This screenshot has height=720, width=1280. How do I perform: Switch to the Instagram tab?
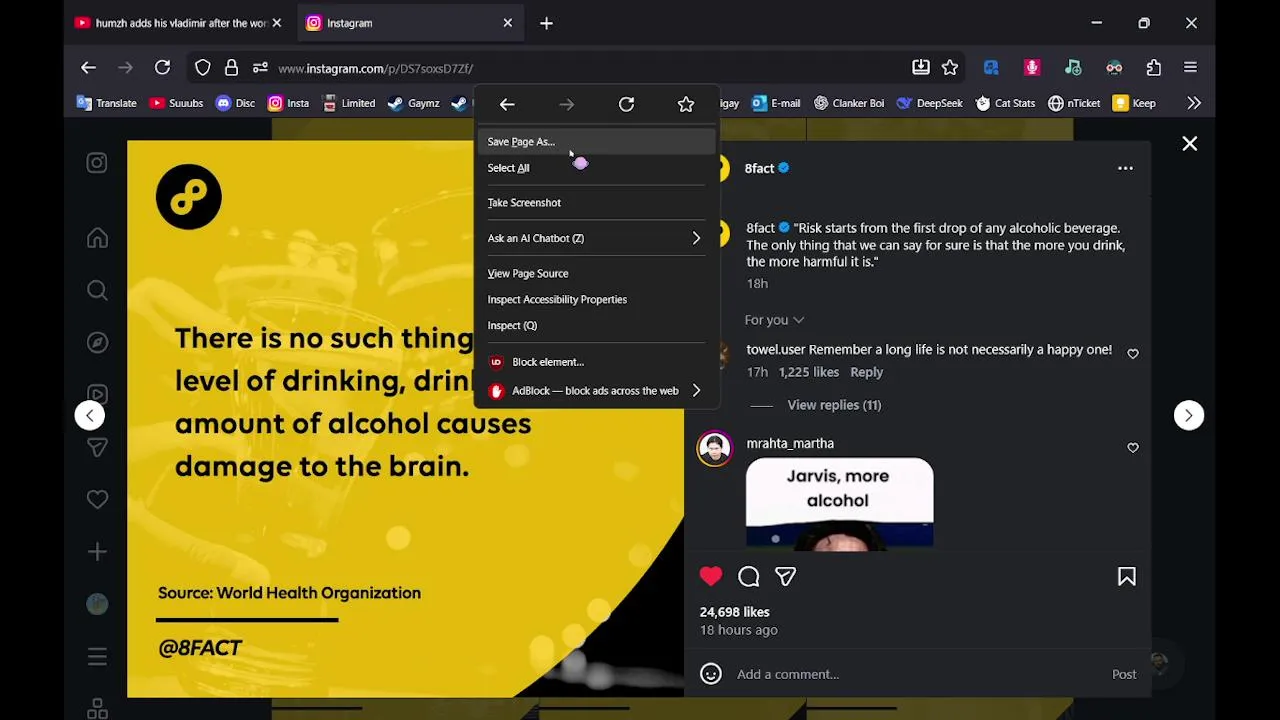(x=408, y=23)
